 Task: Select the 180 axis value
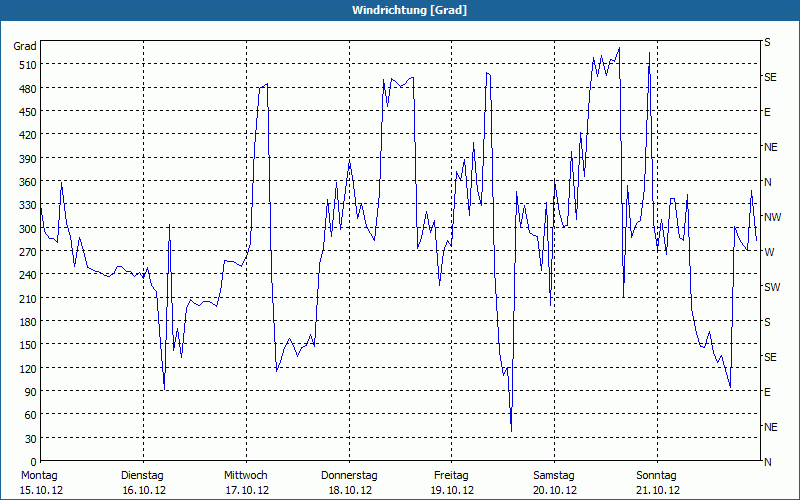point(28,322)
